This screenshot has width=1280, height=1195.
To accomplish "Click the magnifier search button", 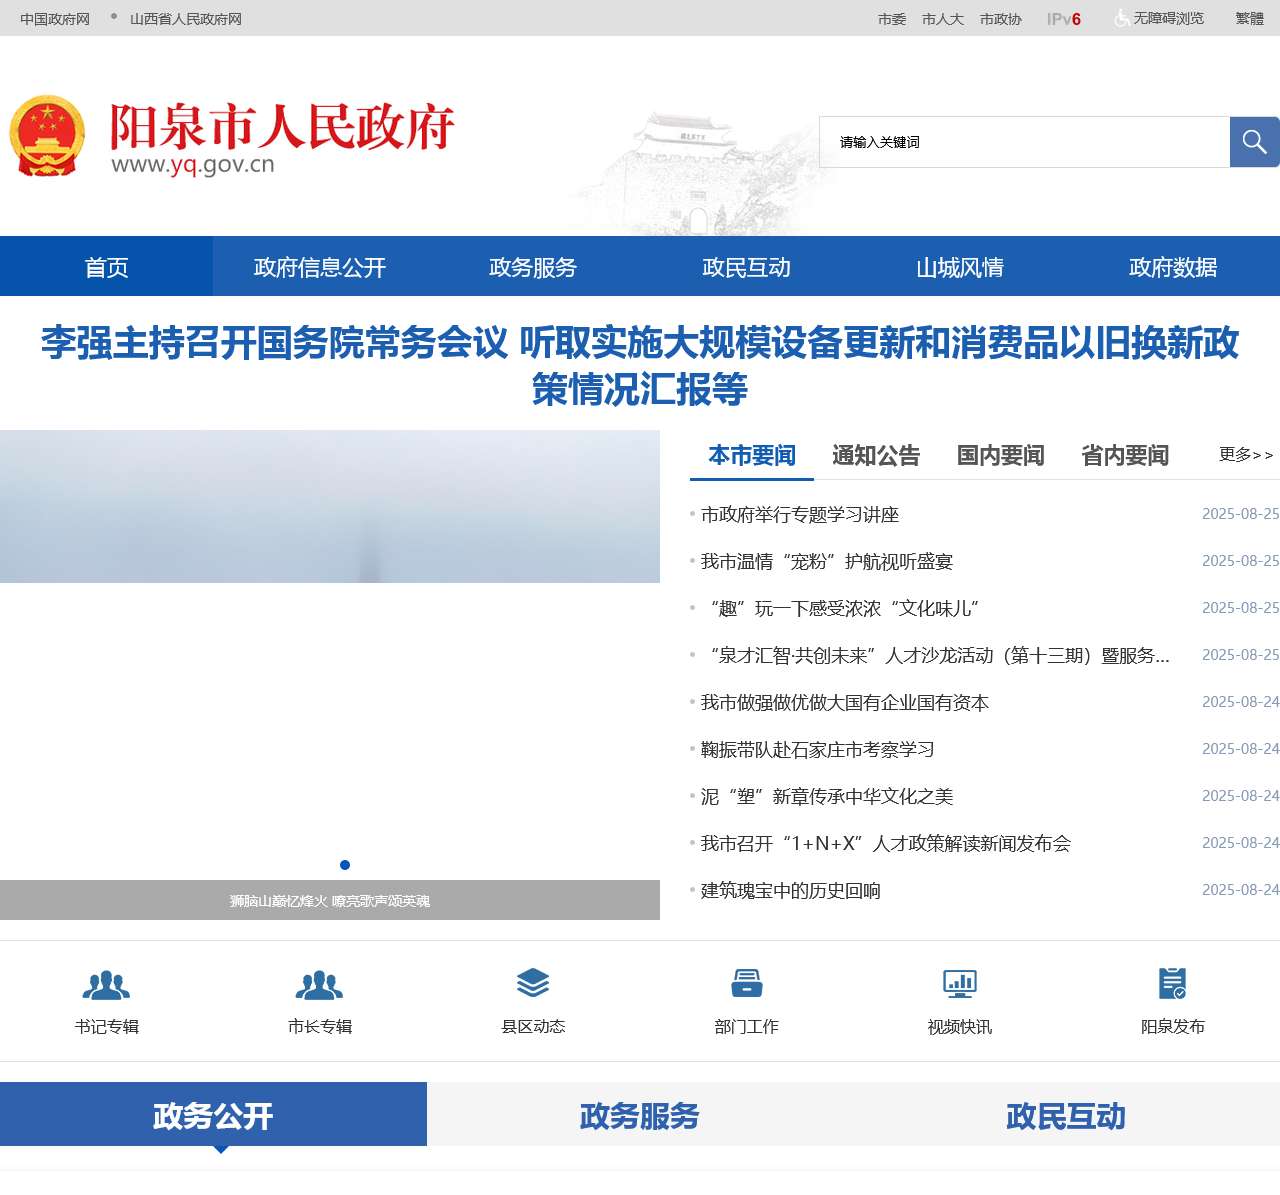I will point(1254,142).
